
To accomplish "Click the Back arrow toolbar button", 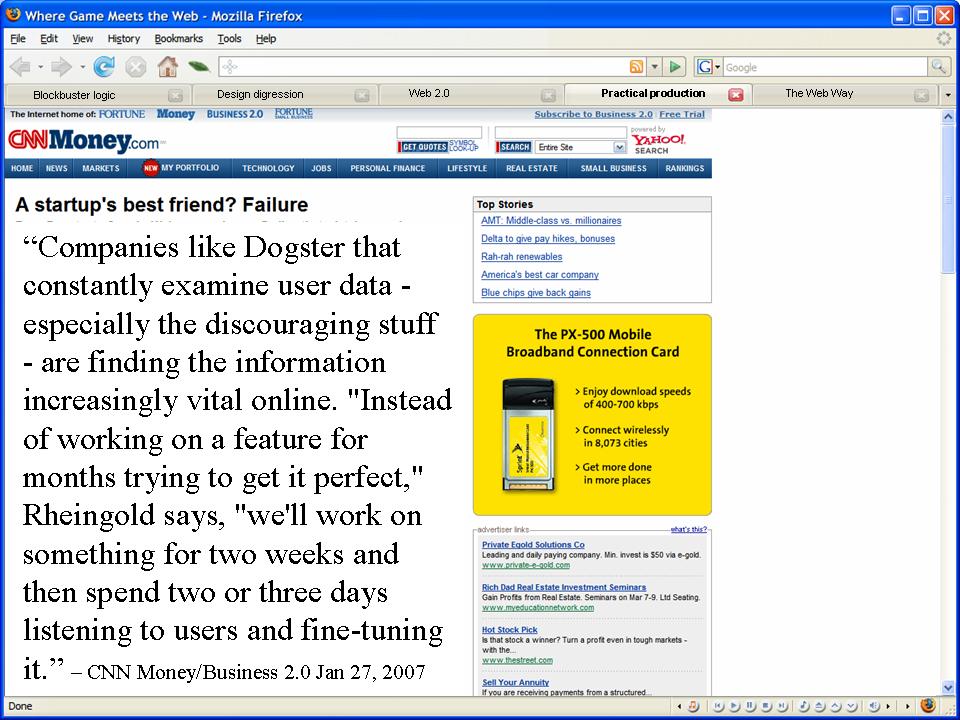I will [x=20, y=66].
